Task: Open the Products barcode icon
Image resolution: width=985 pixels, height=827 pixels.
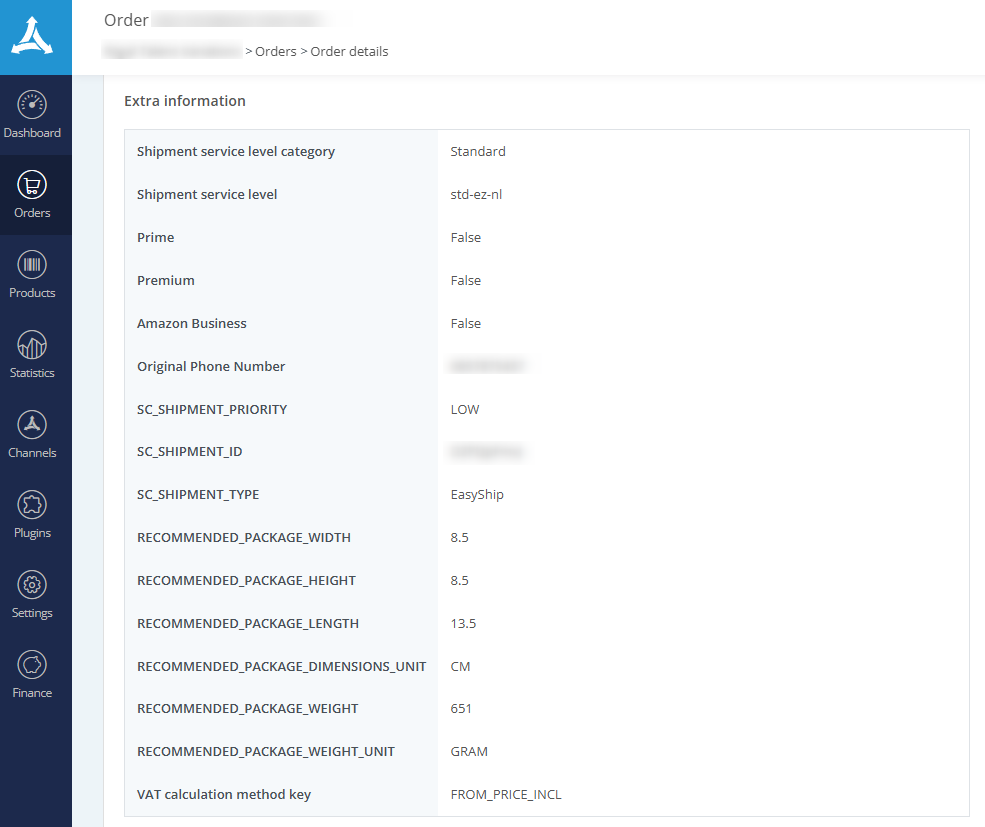Action: [x=32, y=265]
